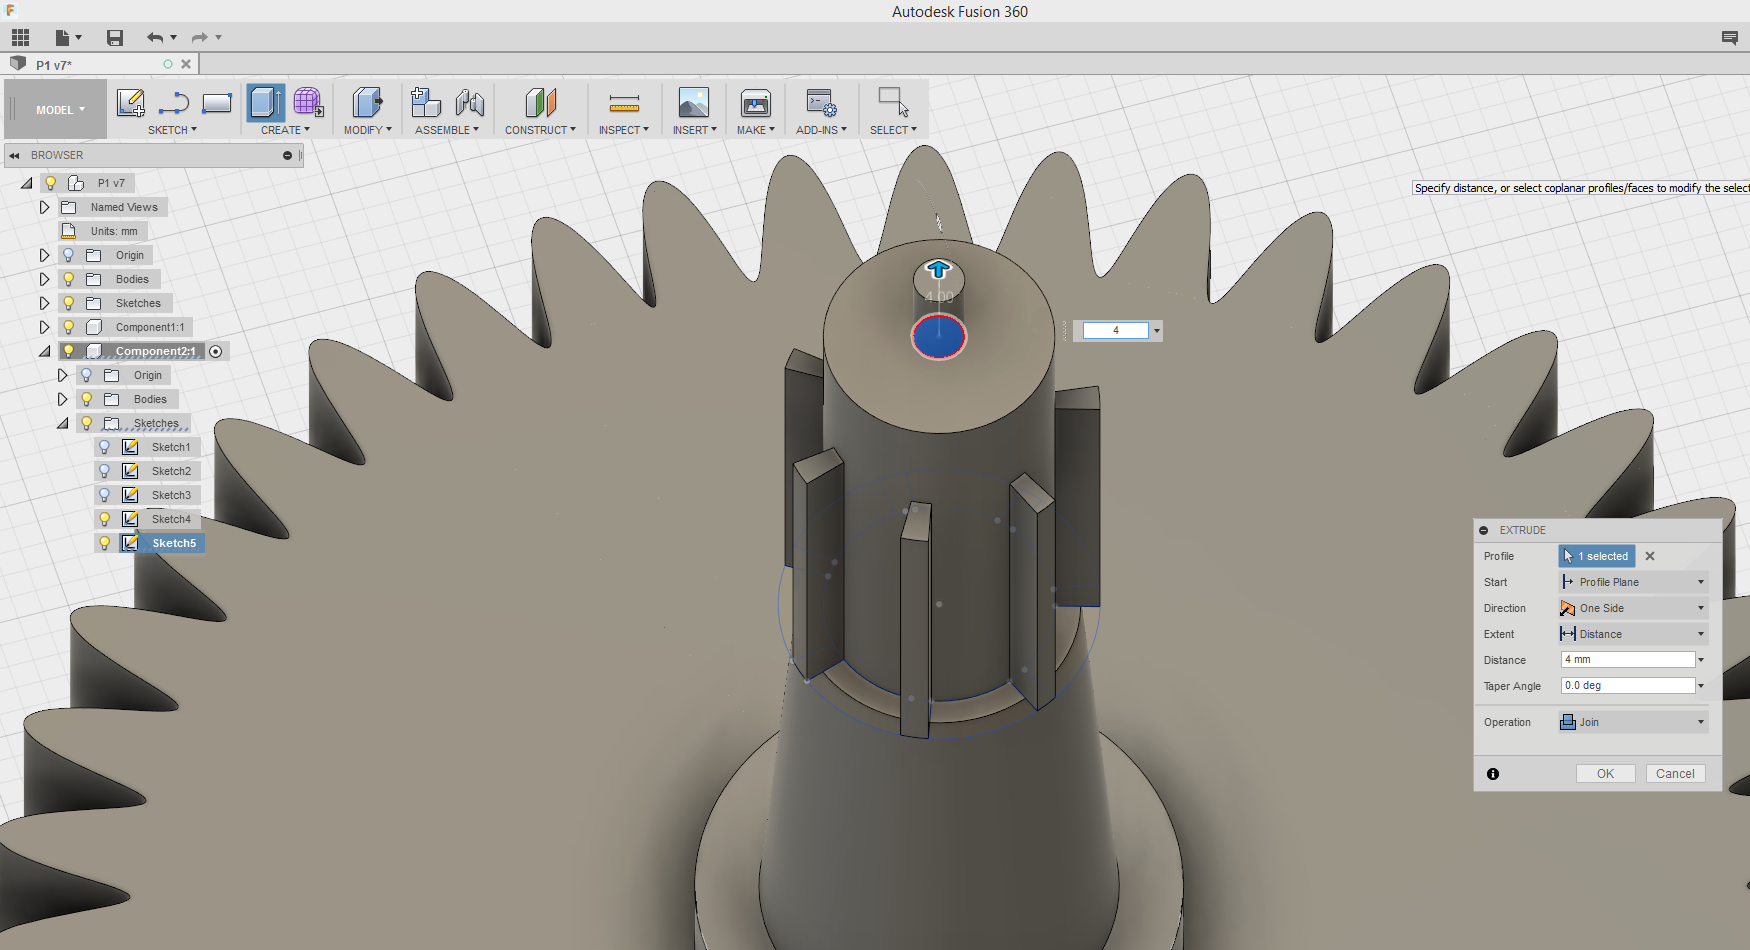The image size is (1750, 950).
Task: Collapse the Component2:1 node
Action: coord(44,351)
